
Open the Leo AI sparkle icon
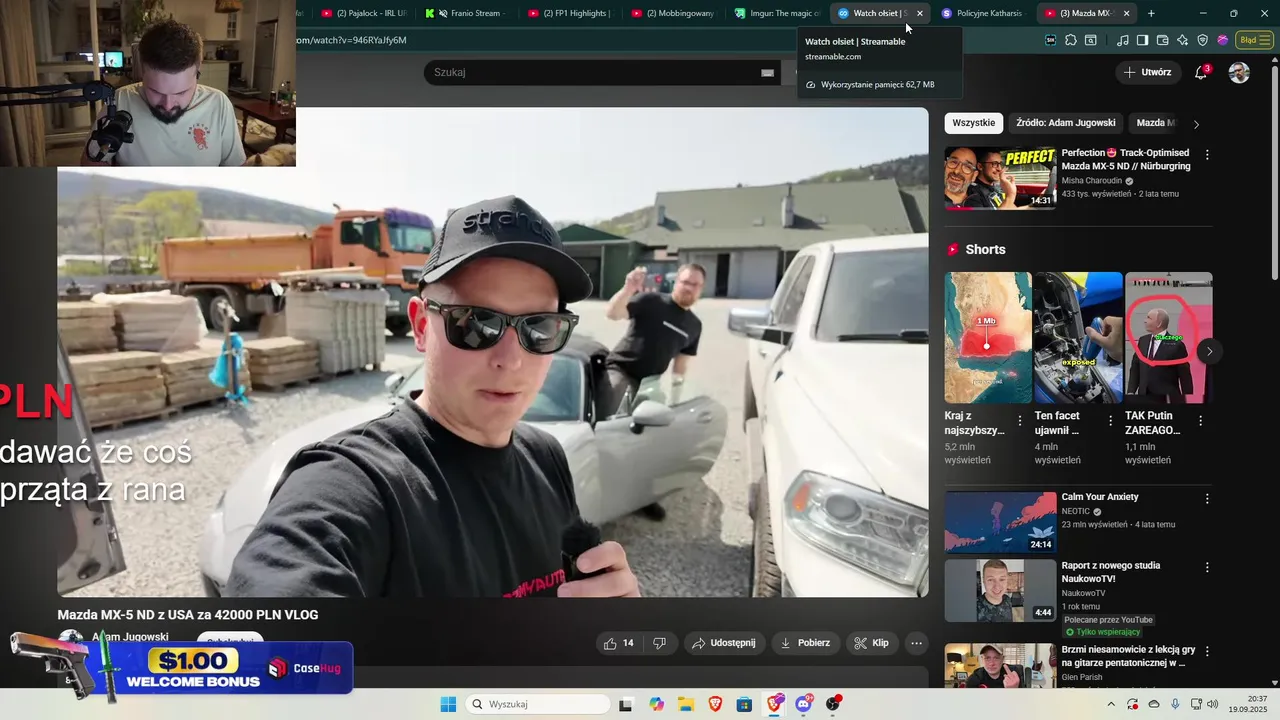pos(1182,40)
